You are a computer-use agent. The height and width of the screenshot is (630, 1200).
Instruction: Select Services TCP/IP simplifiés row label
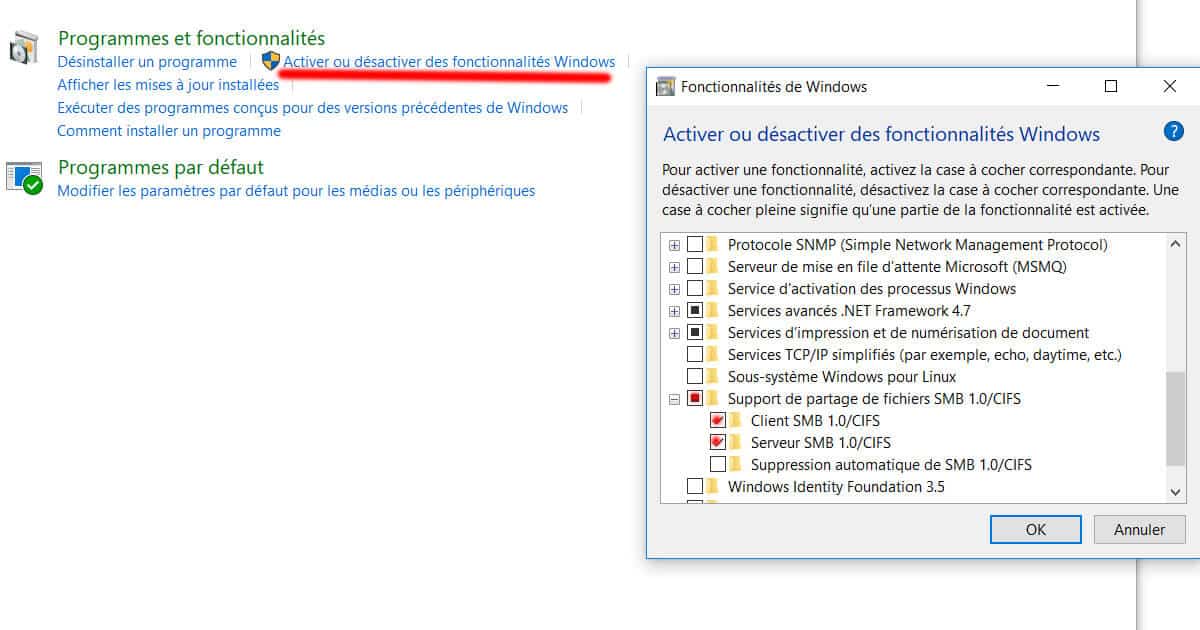point(925,355)
